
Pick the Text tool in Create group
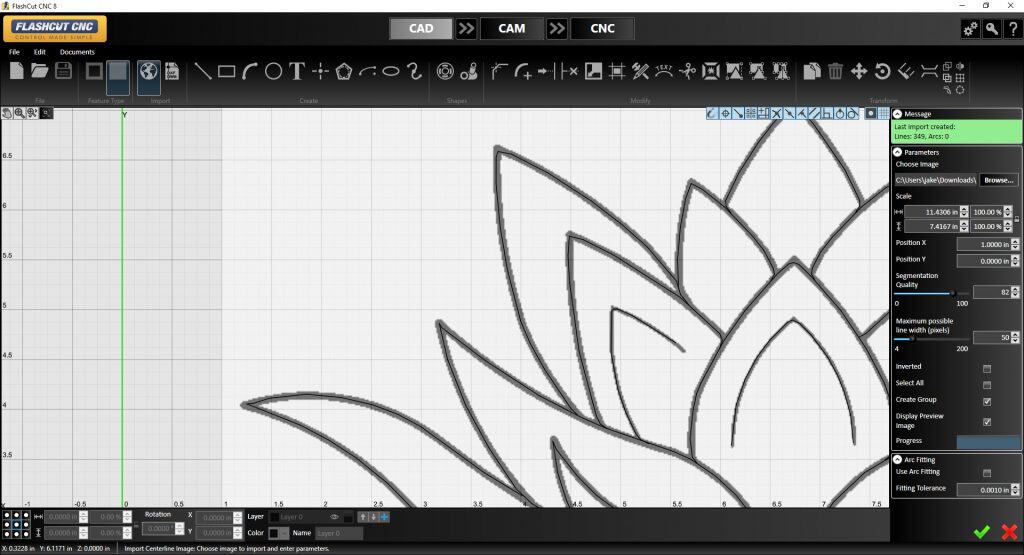coord(297,71)
